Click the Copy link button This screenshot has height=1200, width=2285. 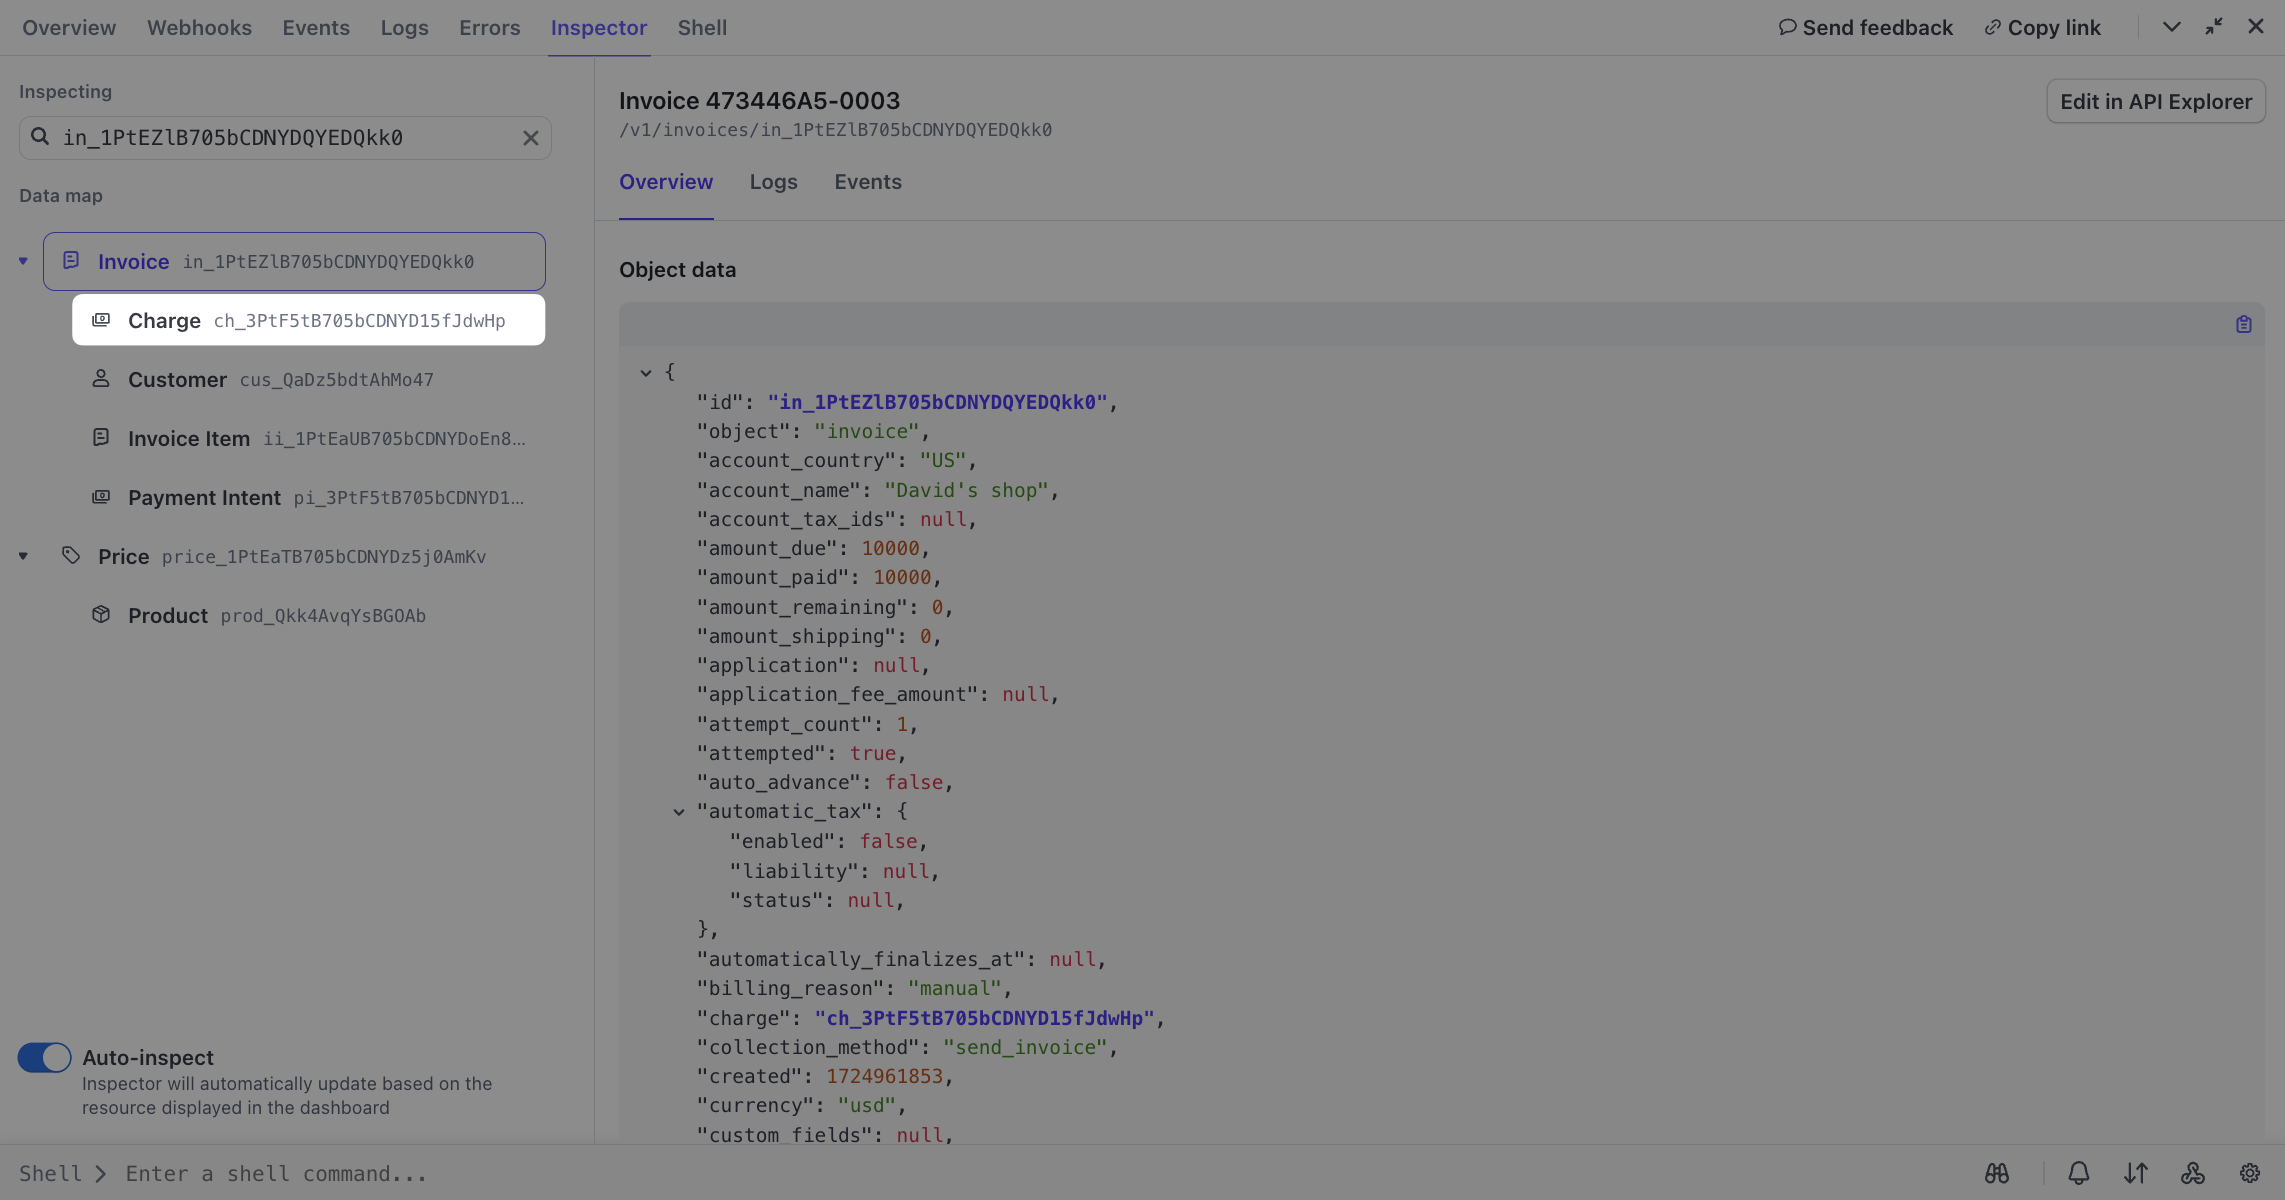(x=2042, y=28)
